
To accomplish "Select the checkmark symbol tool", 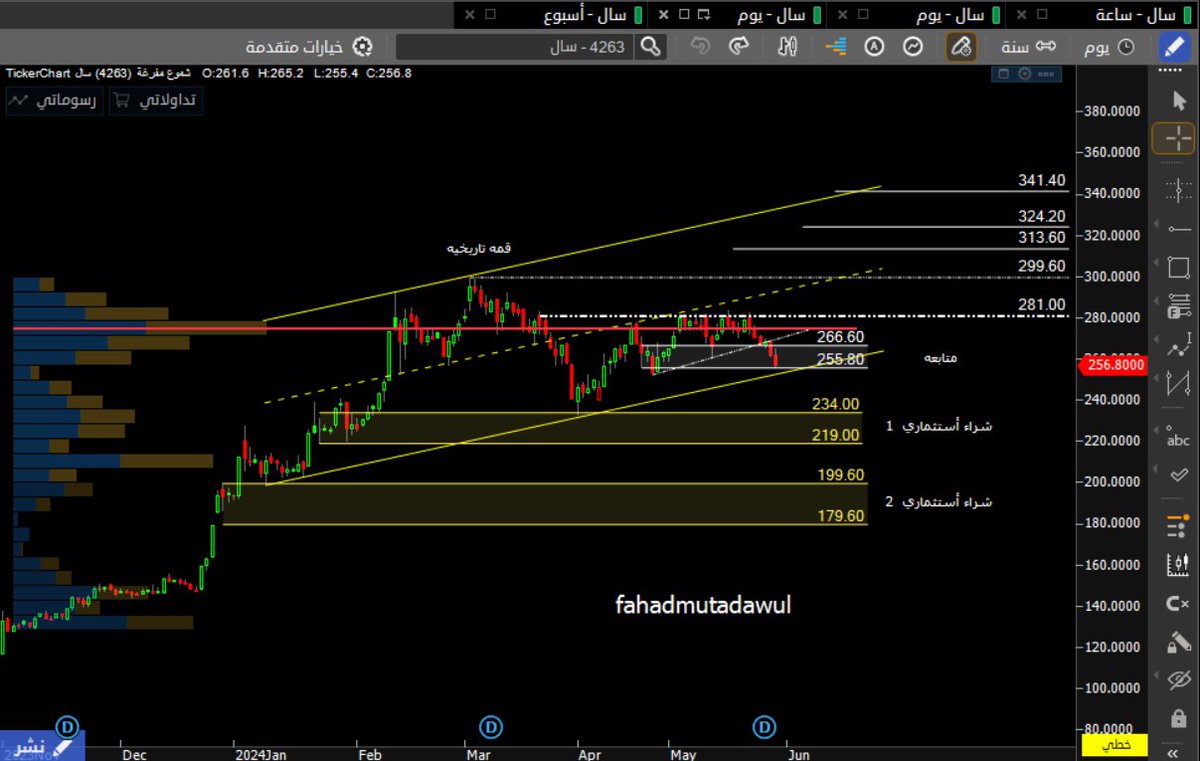I will [1178, 476].
